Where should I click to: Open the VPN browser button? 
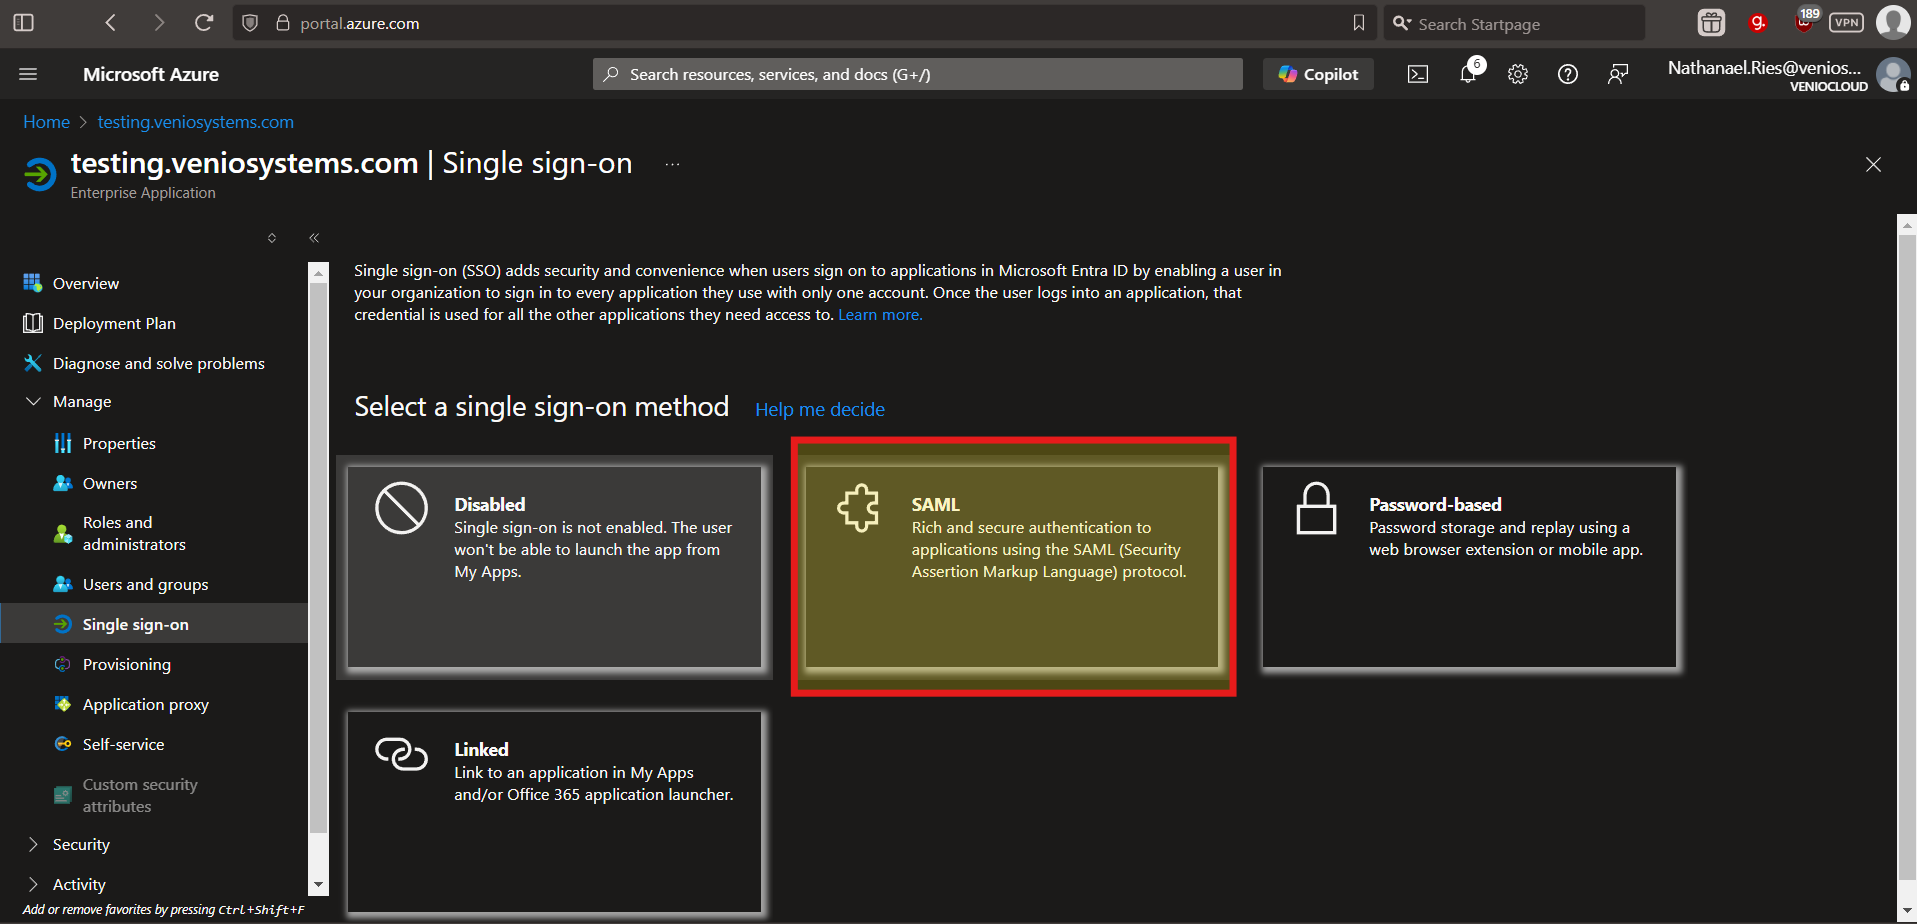[x=1846, y=23]
